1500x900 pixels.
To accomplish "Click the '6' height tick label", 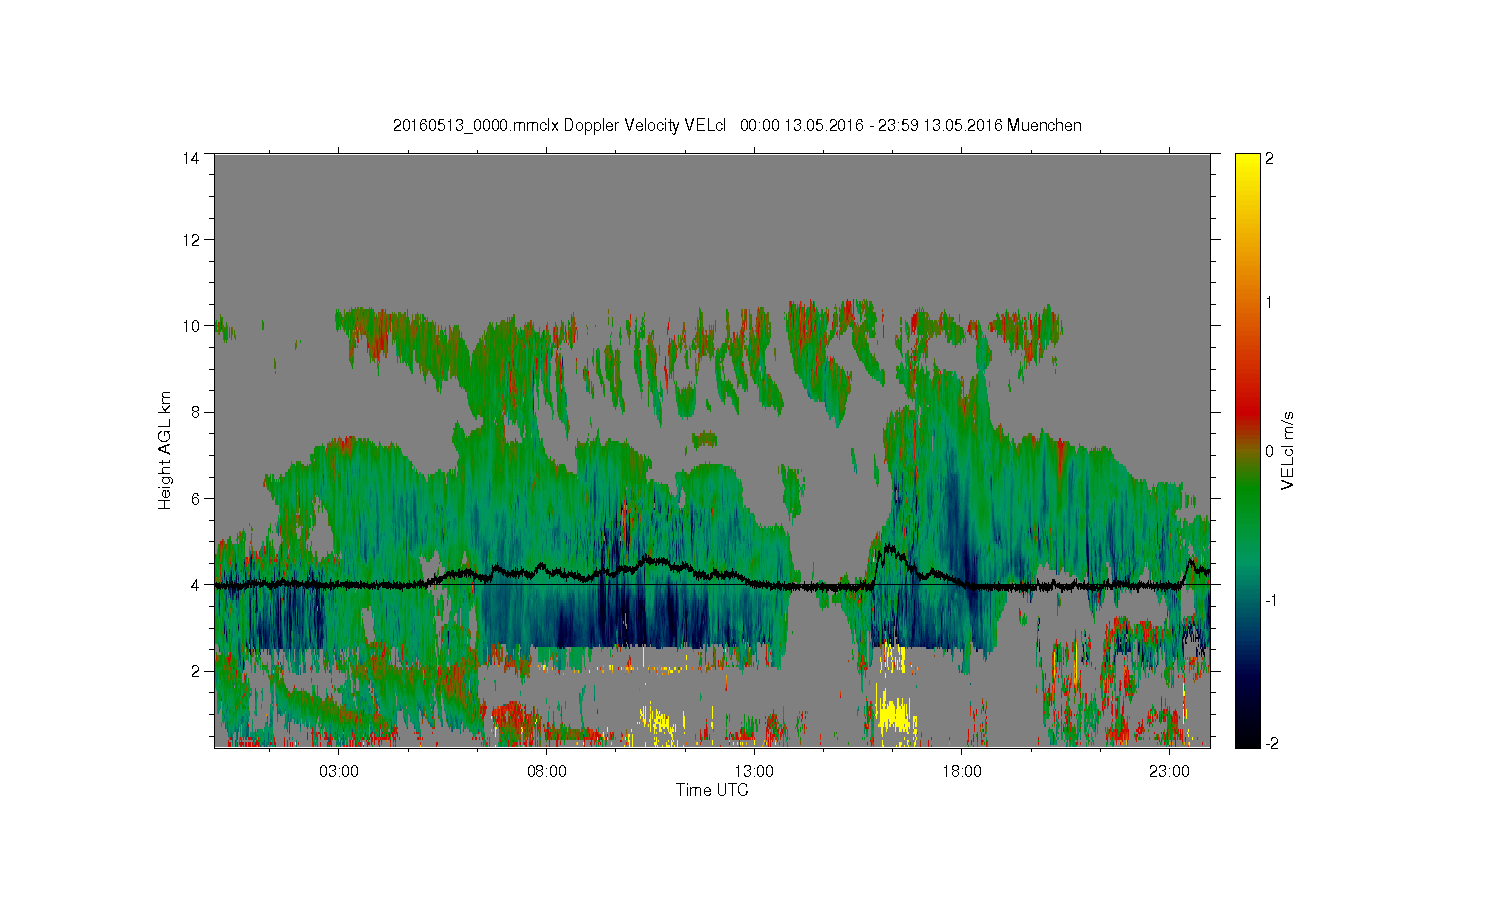I will coord(195,498).
